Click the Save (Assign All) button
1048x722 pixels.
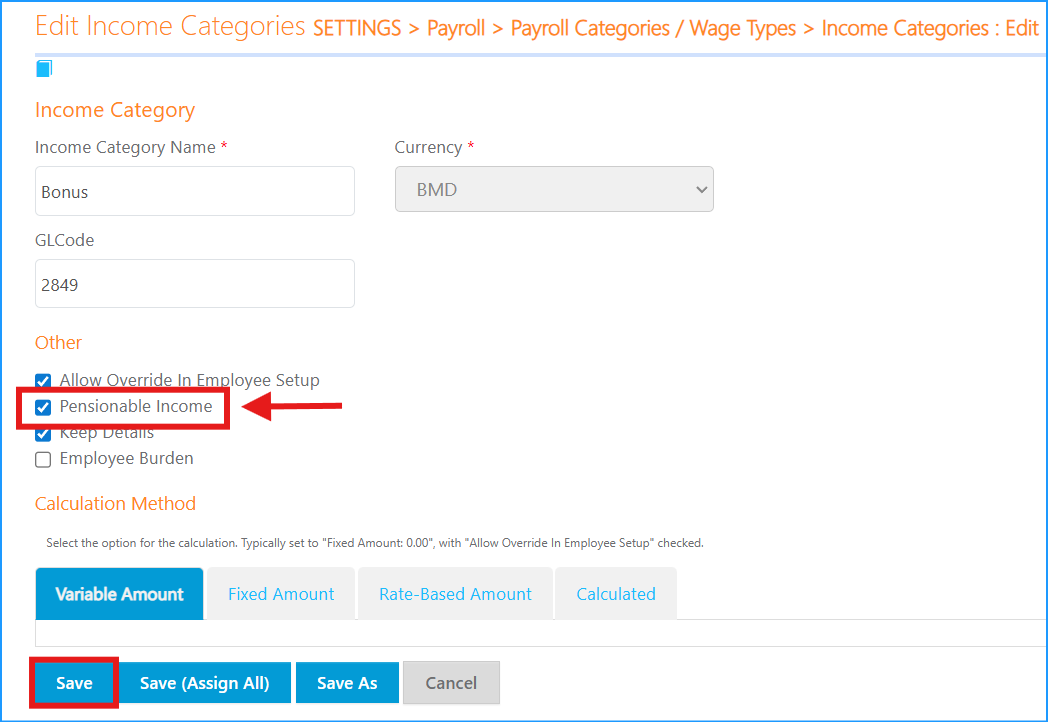click(x=204, y=683)
